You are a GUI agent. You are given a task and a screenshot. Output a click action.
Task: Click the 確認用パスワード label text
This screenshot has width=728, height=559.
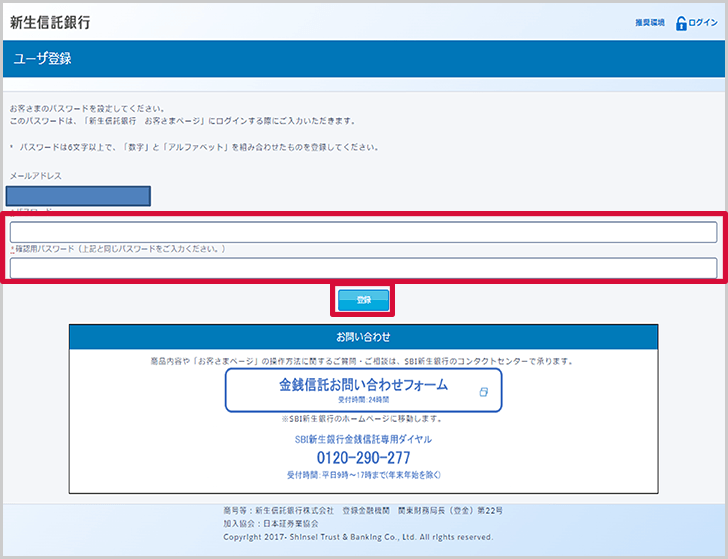(x=118, y=249)
